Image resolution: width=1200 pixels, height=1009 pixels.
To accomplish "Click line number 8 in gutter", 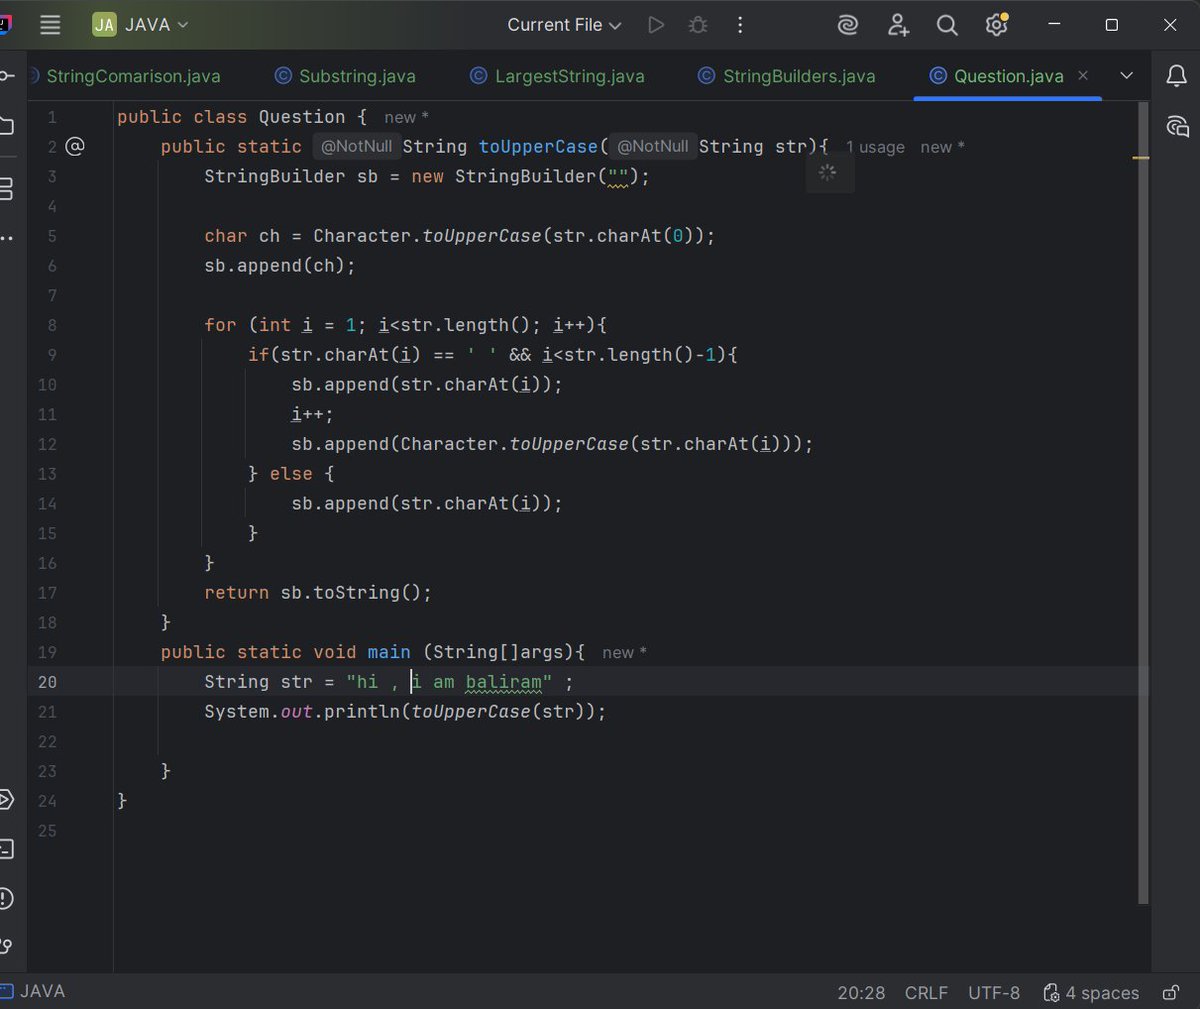I will (x=52, y=325).
